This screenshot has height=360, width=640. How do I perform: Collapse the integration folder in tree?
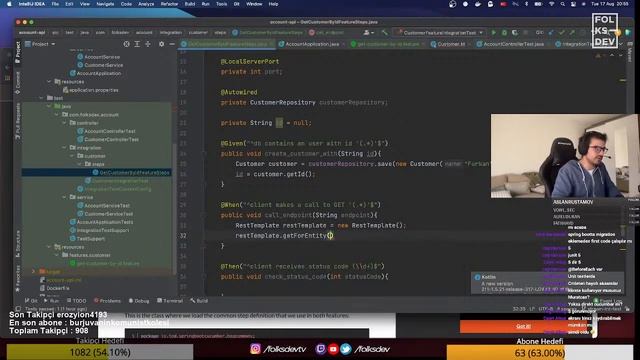[x=64, y=148]
